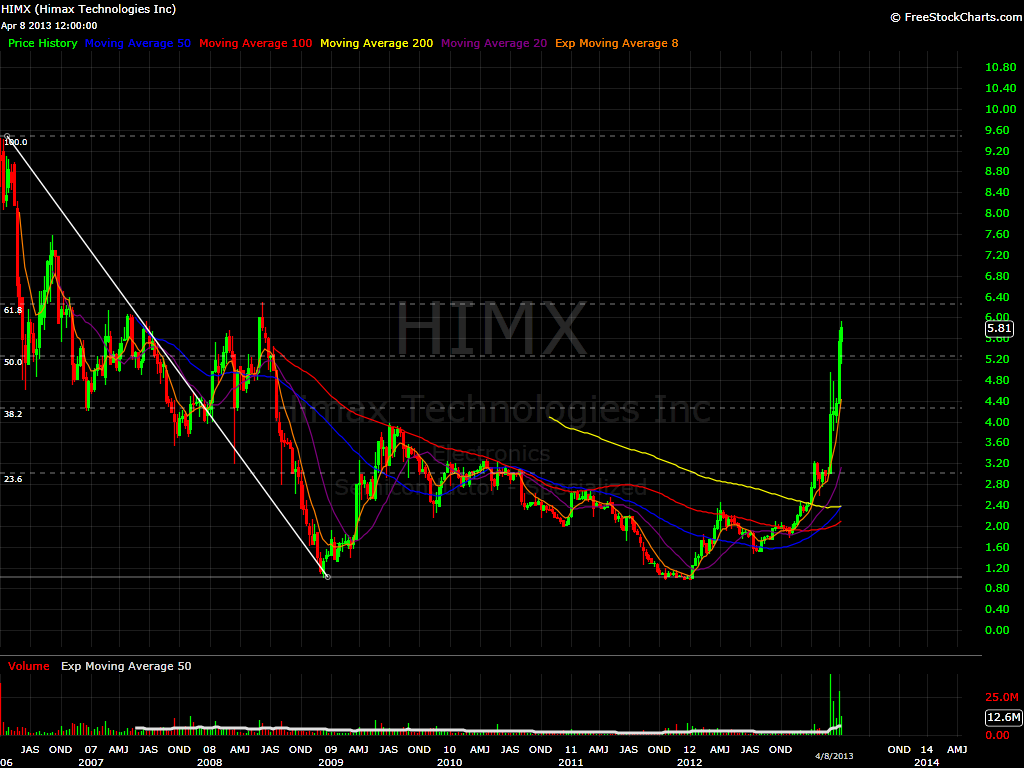Select the 61.8 Fibonacci level label
The height and width of the screenshot is (768, 1024).
coord(13,310)
